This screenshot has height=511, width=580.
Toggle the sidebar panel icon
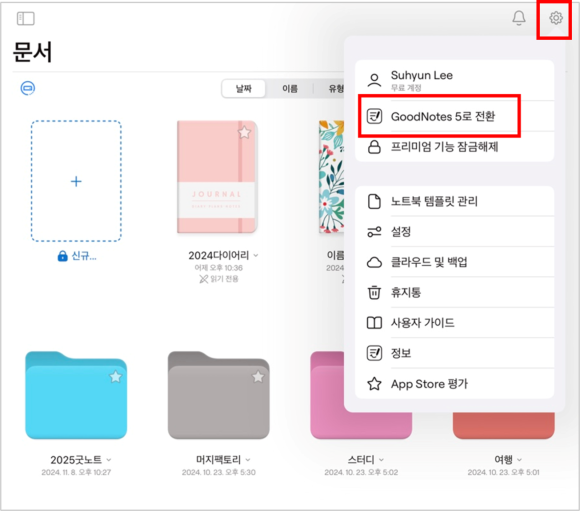point(26,18)
